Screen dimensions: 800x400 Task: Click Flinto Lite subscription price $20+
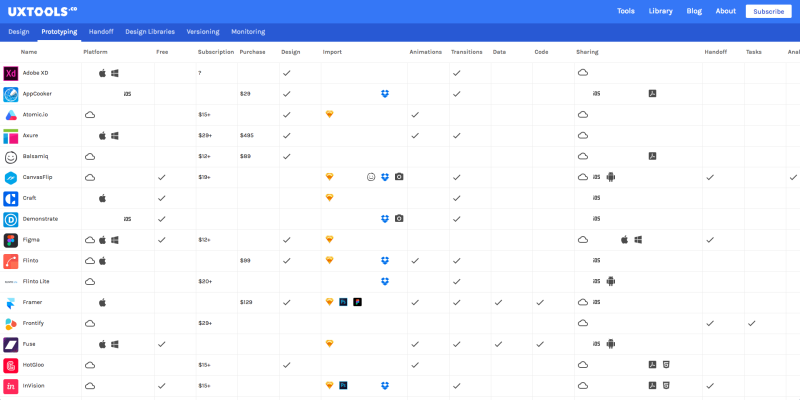coord(205,282)
